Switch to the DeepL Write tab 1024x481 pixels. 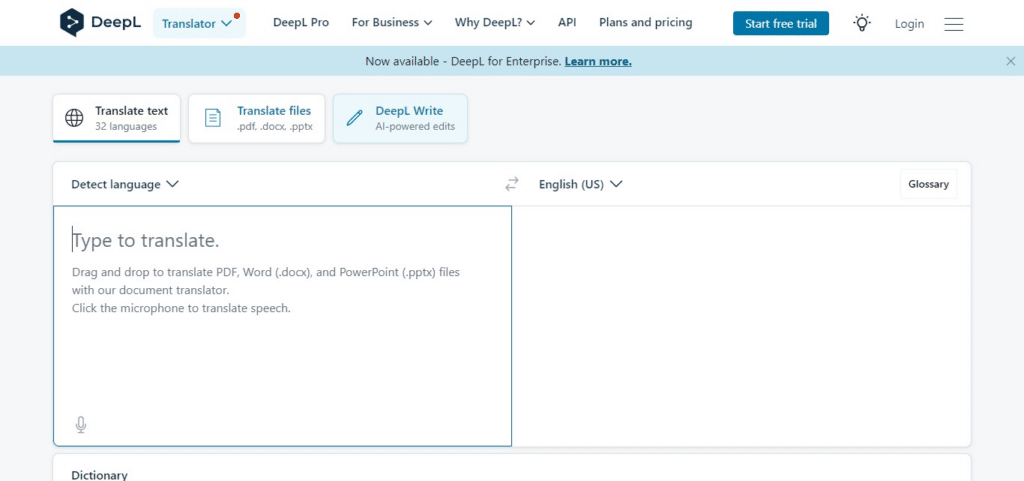pos(400,118)
